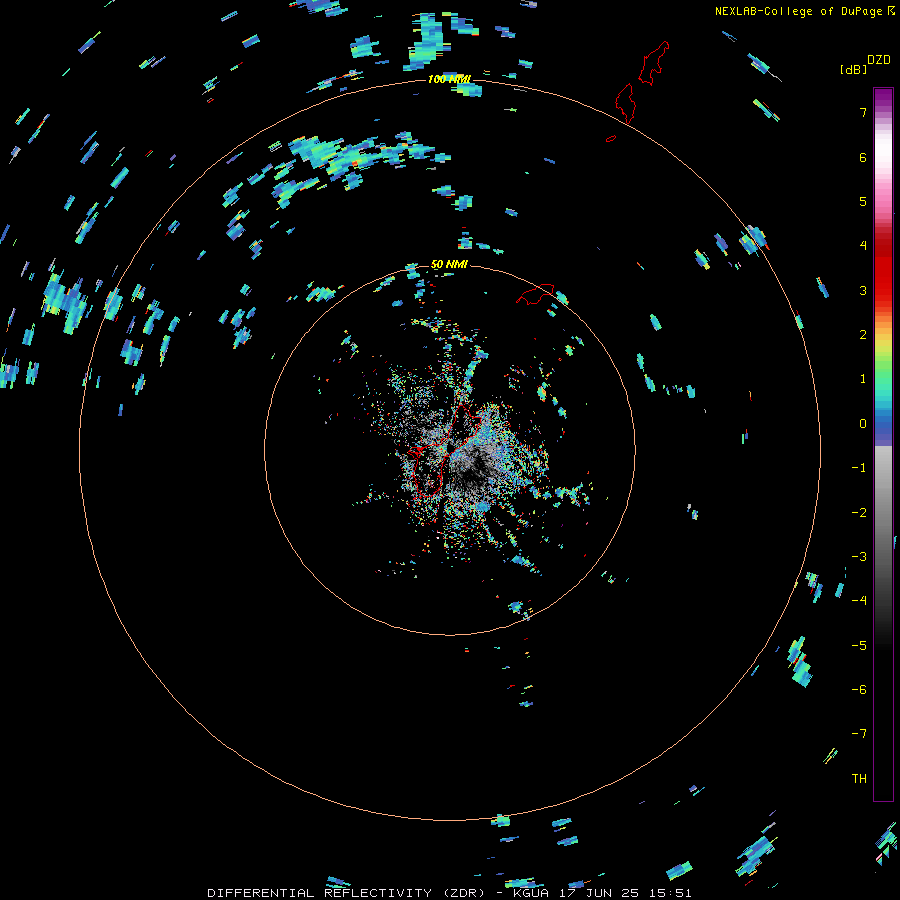Click the color scale value 1
The image size is (900, 900).
(x=863, y=379)
